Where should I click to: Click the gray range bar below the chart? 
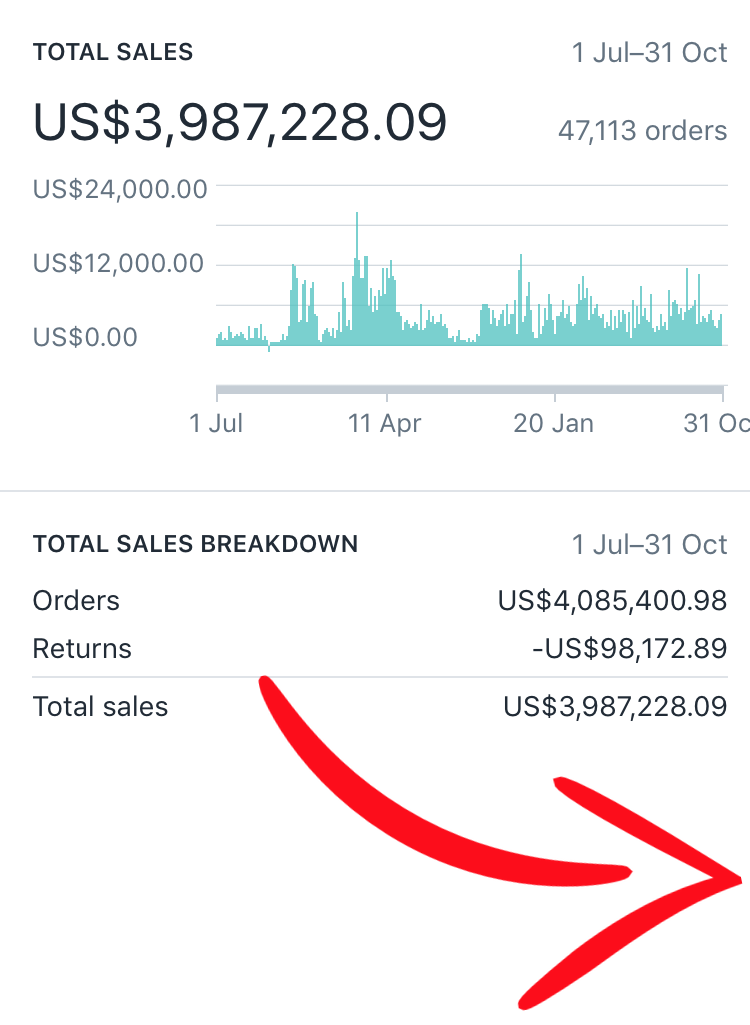pyautogui.click(x=469, y=389)
